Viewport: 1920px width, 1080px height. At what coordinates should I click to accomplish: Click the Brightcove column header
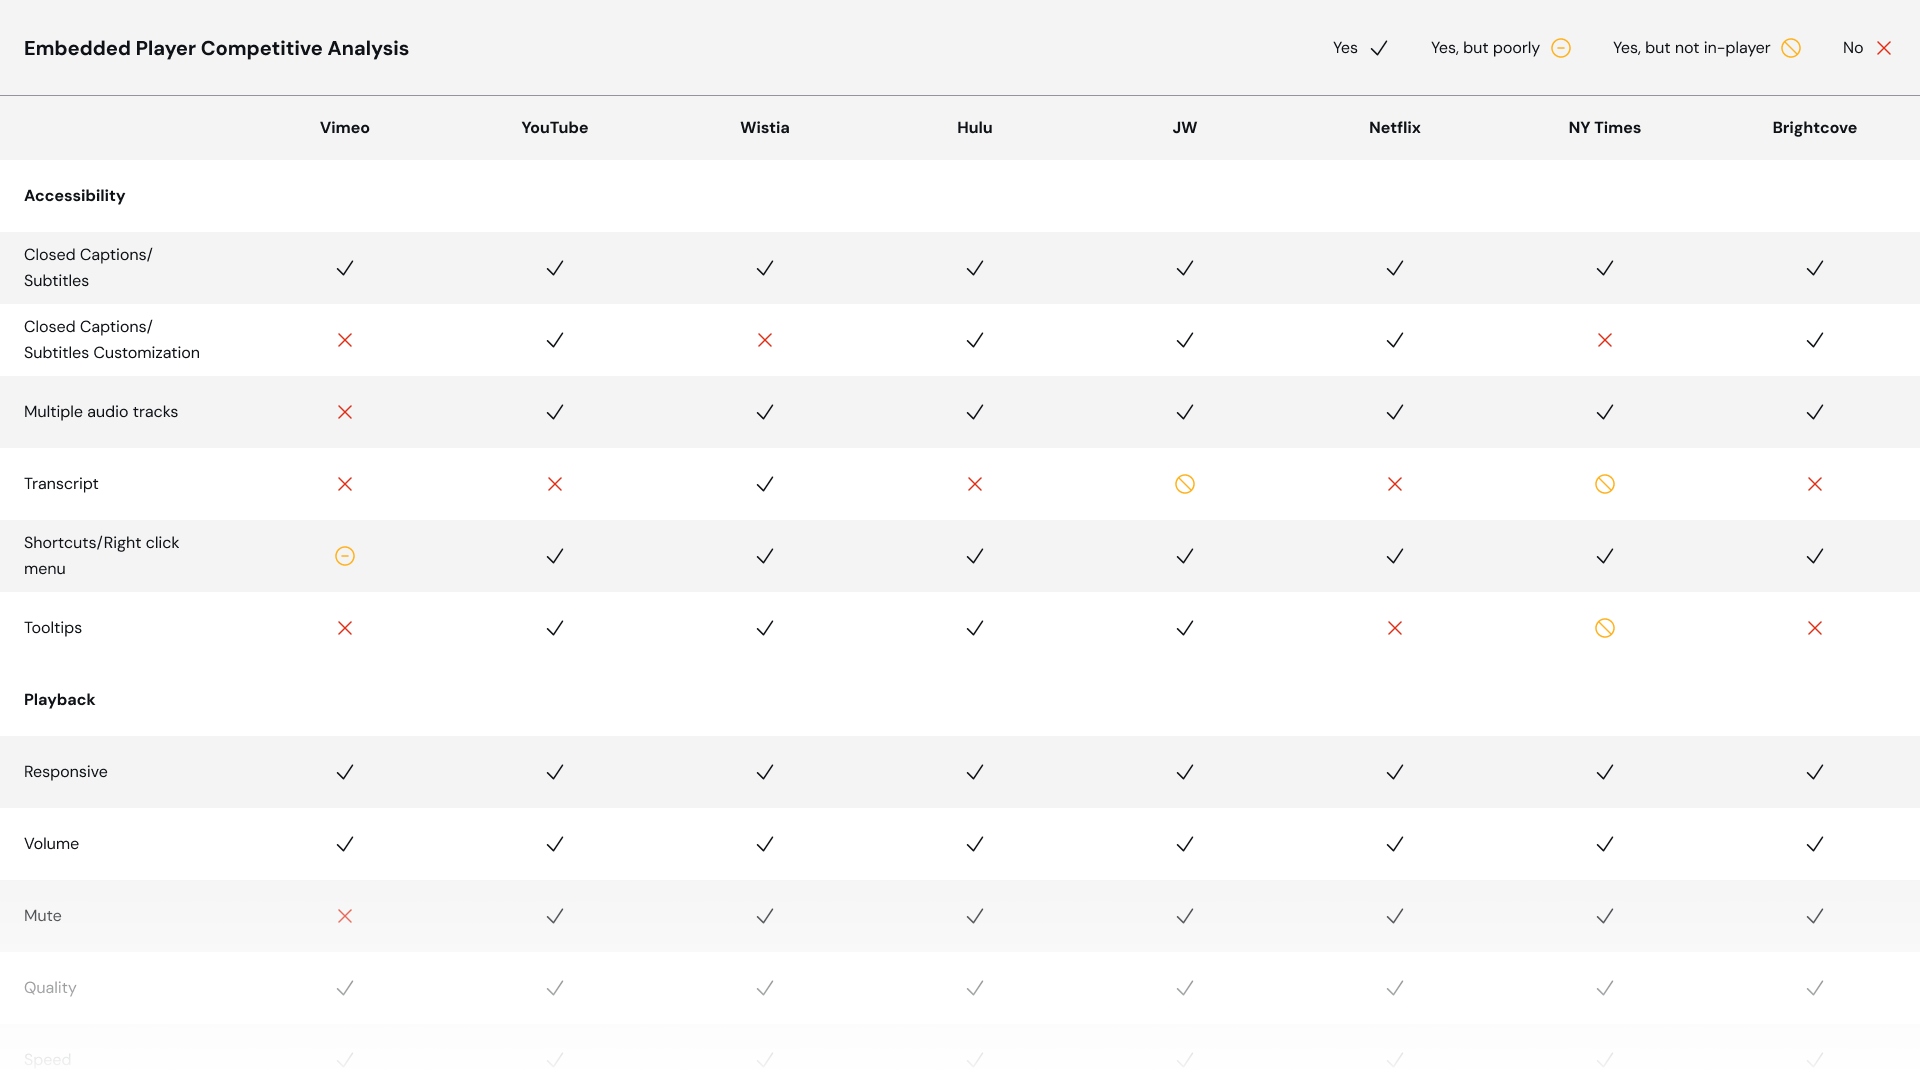tap(1814, 128)
